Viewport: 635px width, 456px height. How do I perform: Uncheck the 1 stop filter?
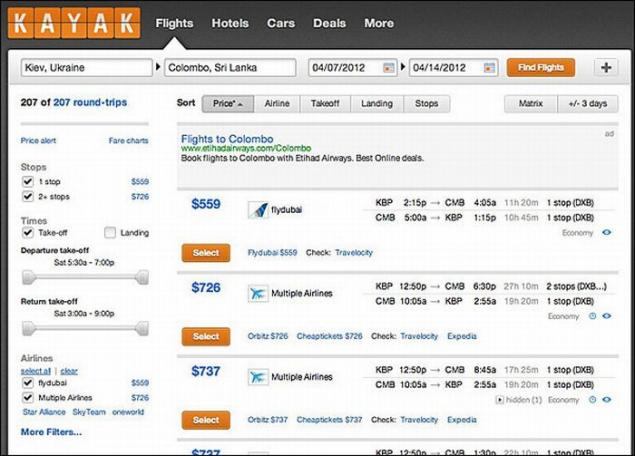click(x=28, y=181)
